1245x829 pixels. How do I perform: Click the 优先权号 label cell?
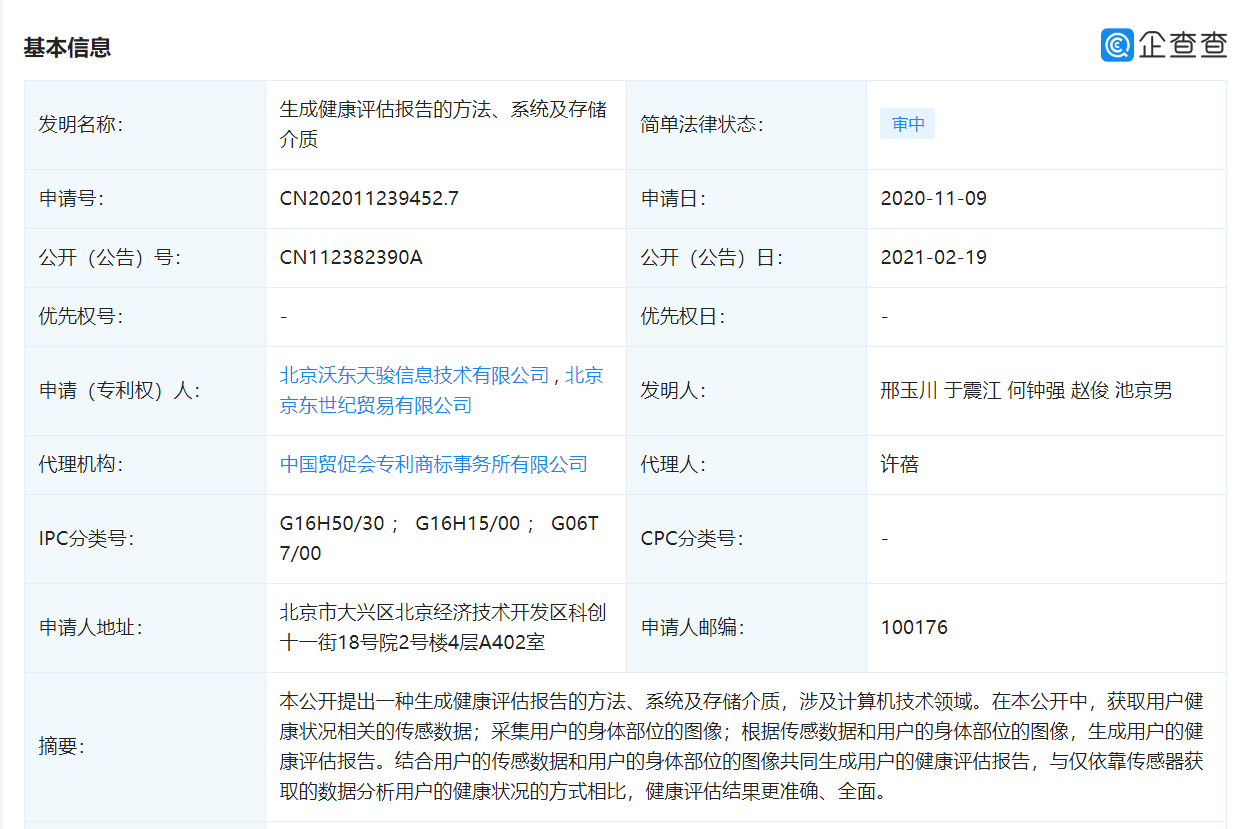pos(145,317)
